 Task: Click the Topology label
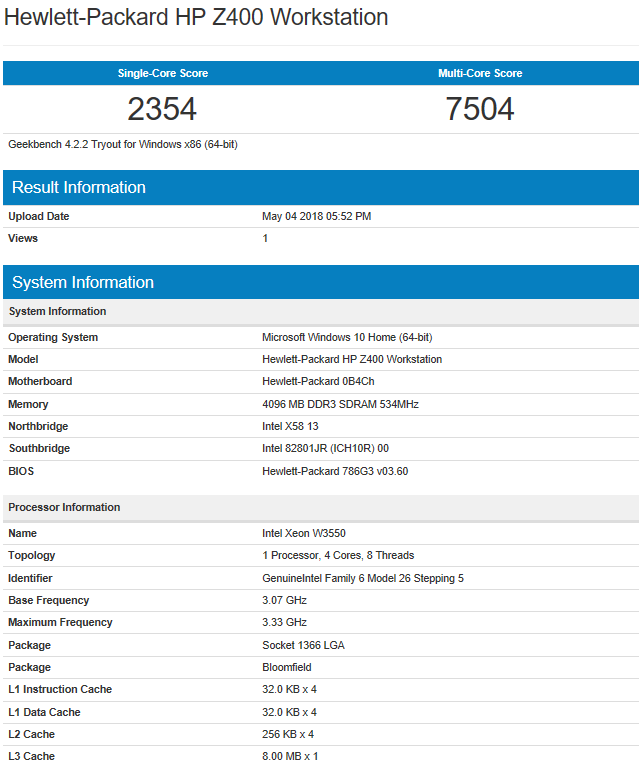pyautogui.click(x=32, y=556)
